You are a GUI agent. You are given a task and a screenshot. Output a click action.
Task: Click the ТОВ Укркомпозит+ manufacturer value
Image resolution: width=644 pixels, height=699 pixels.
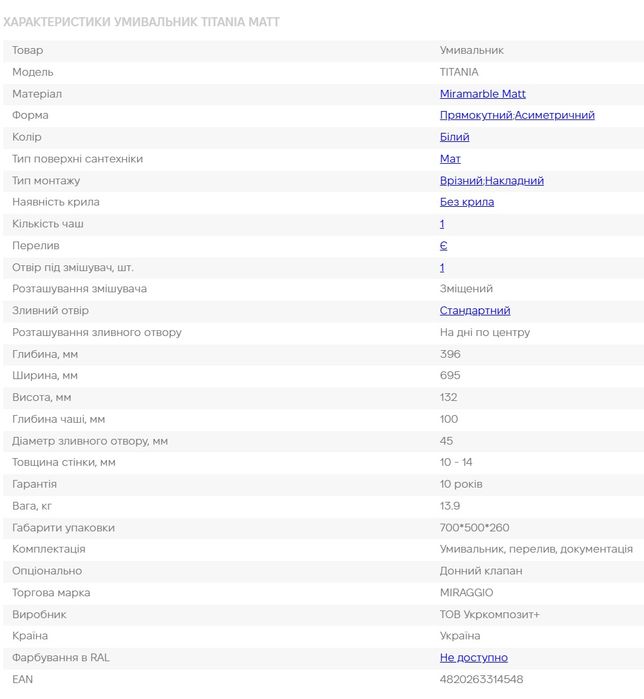coord(489,615)
